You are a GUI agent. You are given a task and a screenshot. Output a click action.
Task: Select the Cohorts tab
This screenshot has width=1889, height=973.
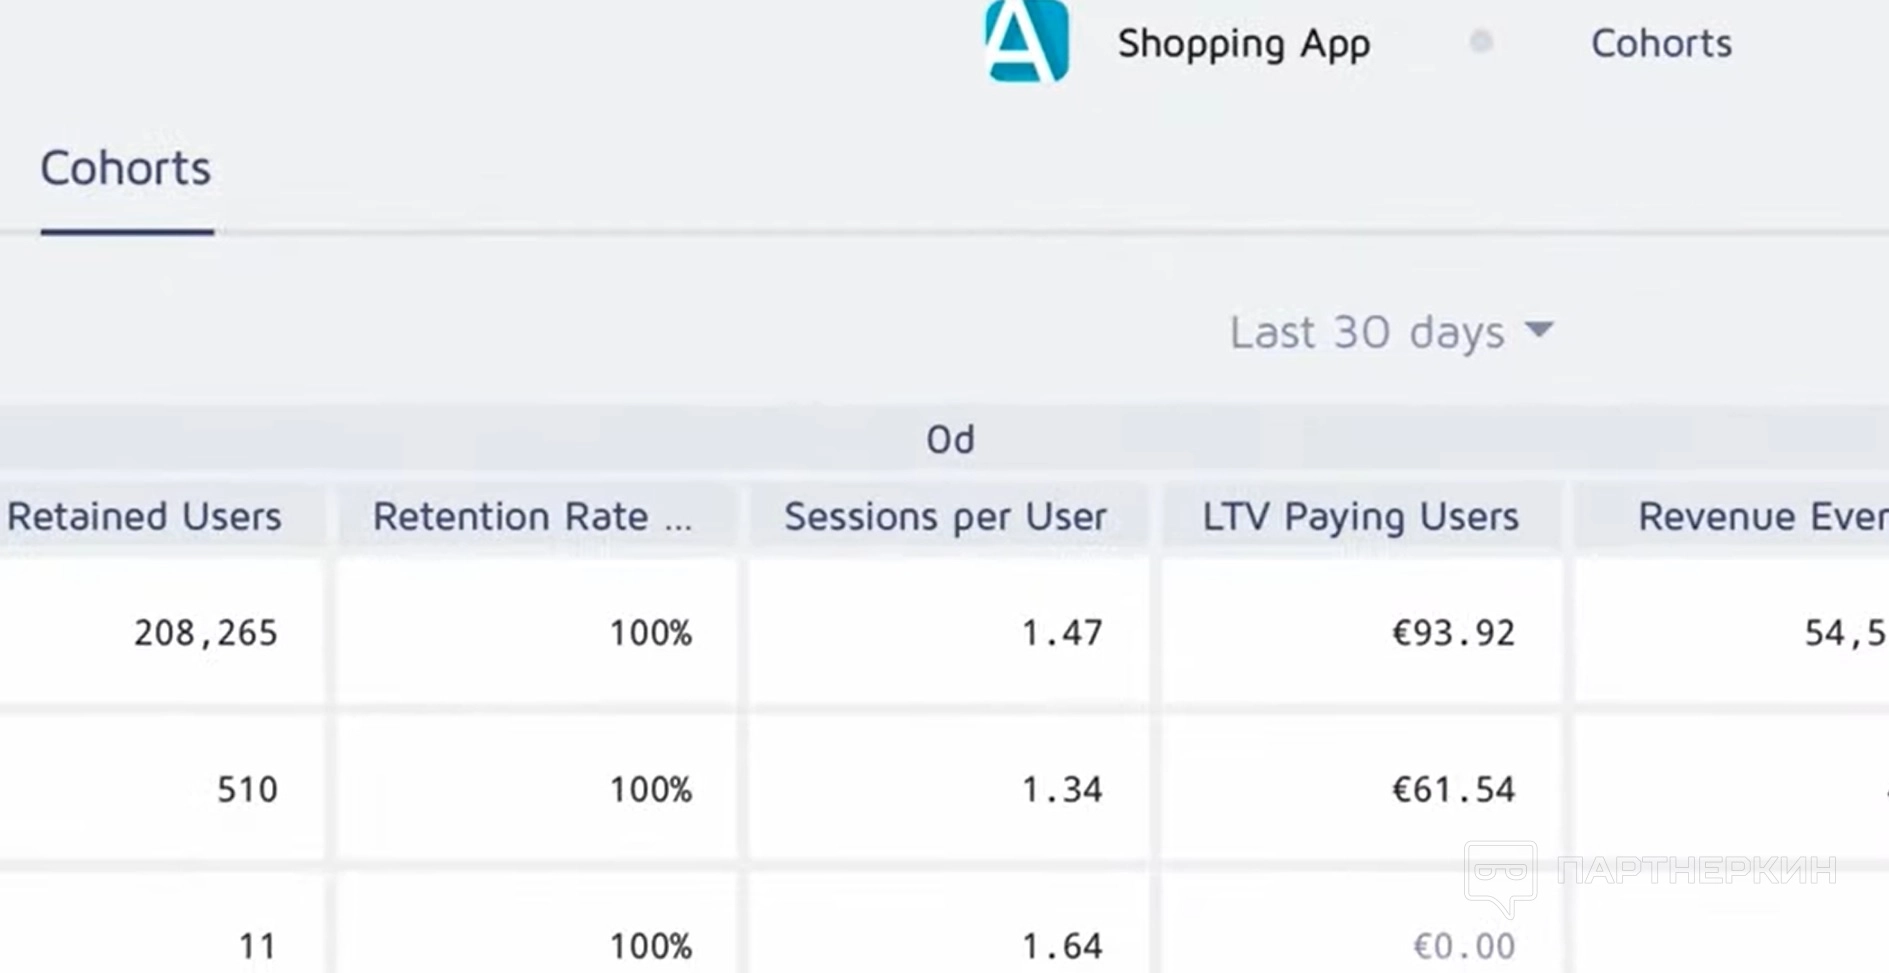126,168
